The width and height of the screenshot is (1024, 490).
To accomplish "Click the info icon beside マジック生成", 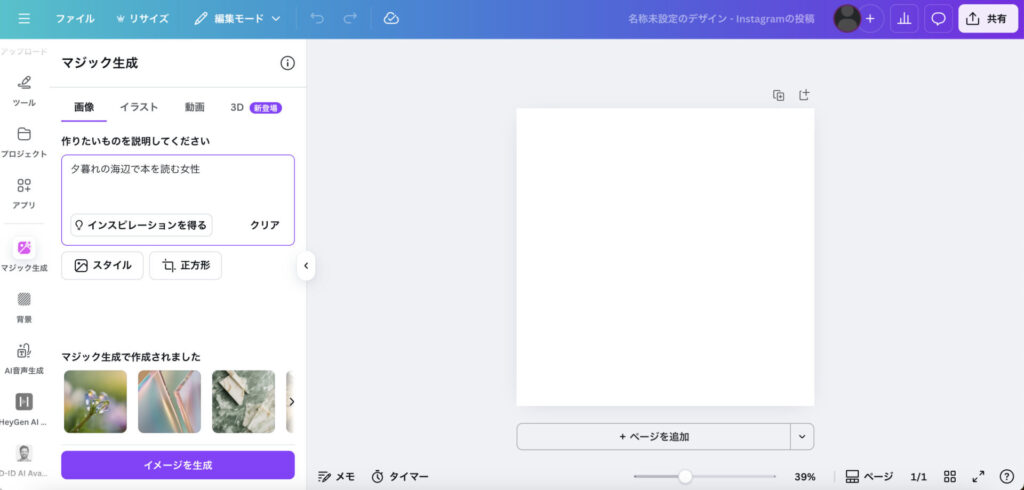I will [x=287, y=63].
